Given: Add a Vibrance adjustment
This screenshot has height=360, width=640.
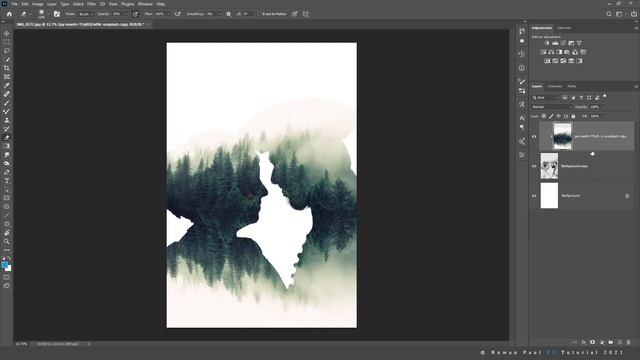Looking at the screenshot, I should click(579, 43).
